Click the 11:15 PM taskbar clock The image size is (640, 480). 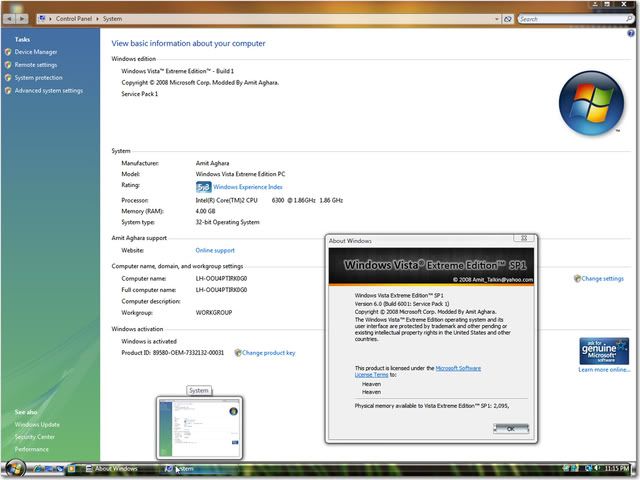(x=616, y=468)
